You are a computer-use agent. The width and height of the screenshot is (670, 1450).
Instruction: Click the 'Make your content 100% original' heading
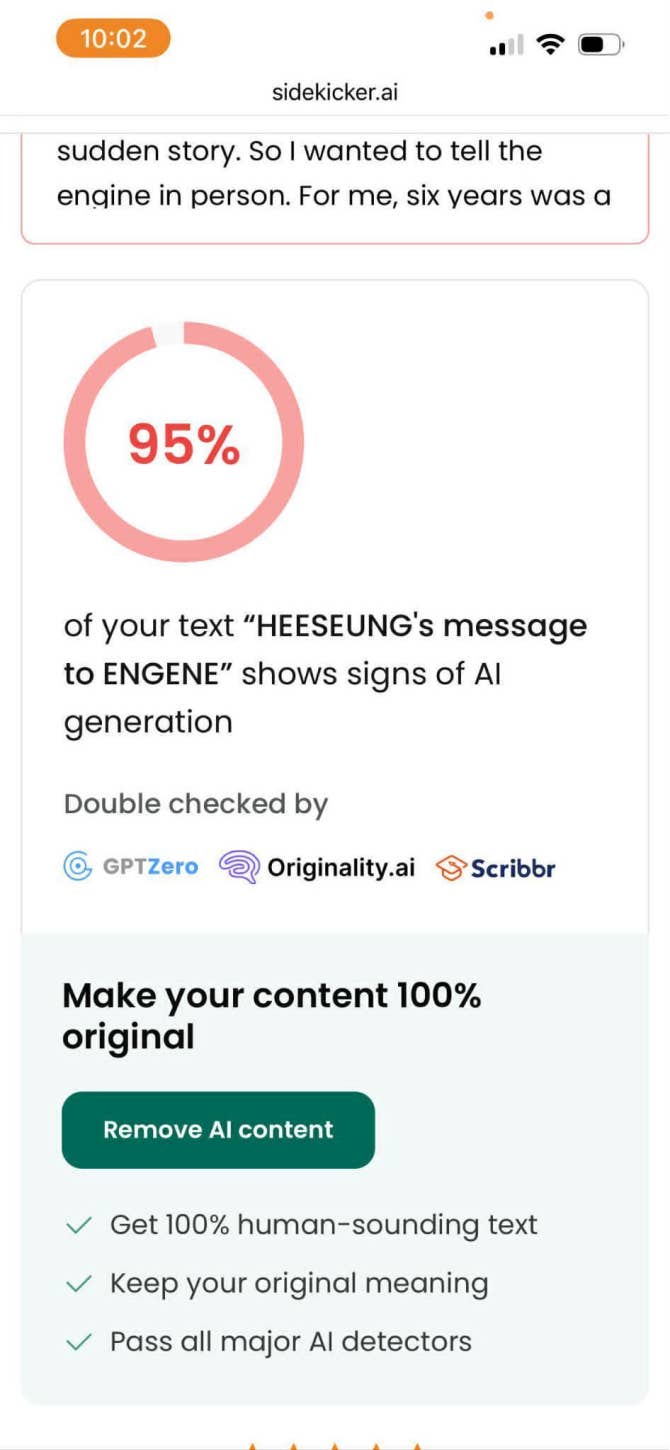(x=271, y=1015)
